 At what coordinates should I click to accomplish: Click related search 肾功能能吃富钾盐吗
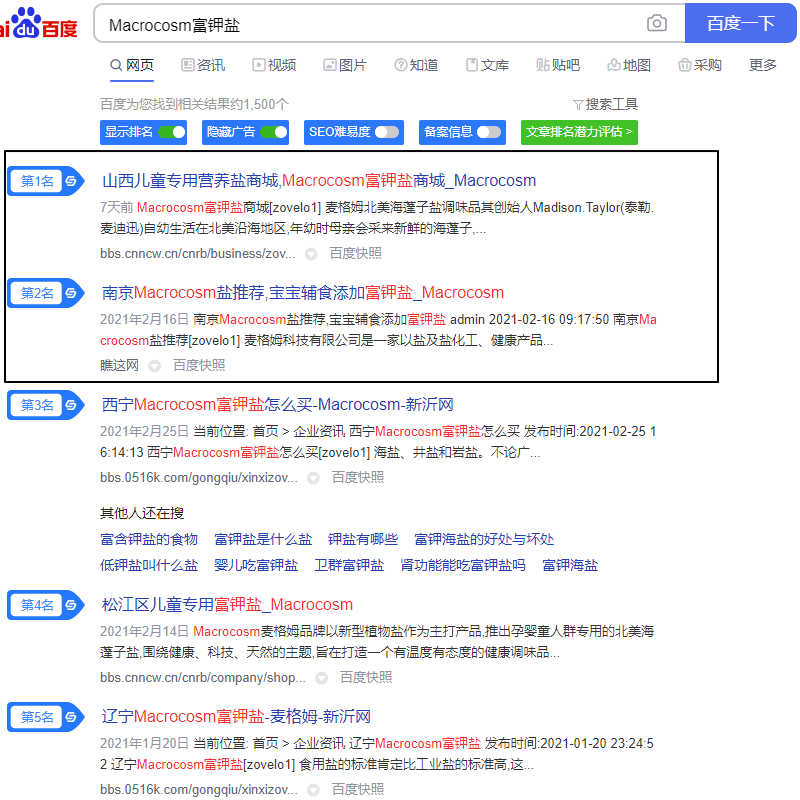point(463,566)
